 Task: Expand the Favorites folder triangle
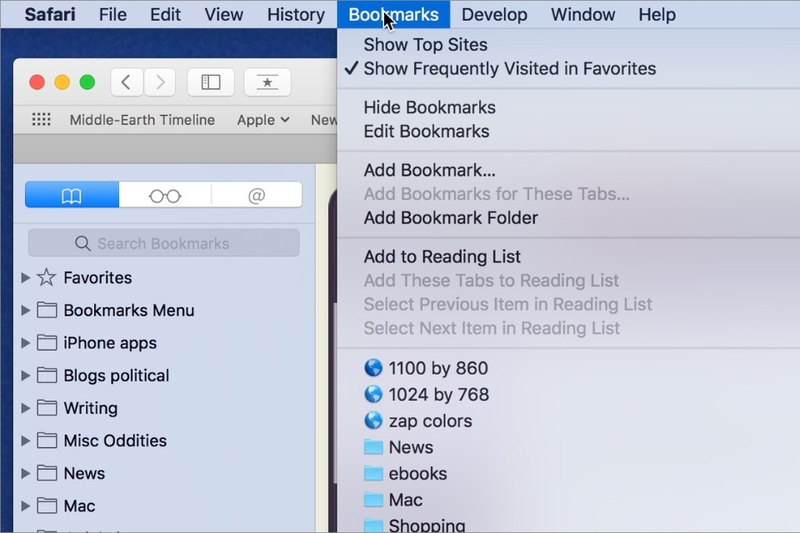pos(25,277)
